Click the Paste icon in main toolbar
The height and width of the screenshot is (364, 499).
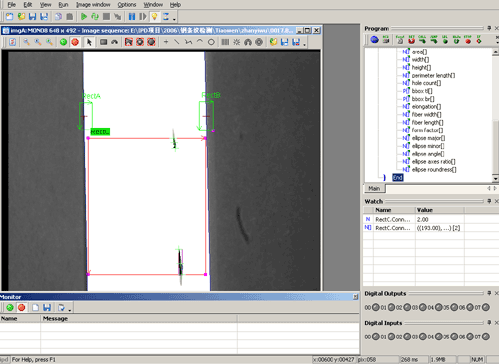(x=70, y=16)
